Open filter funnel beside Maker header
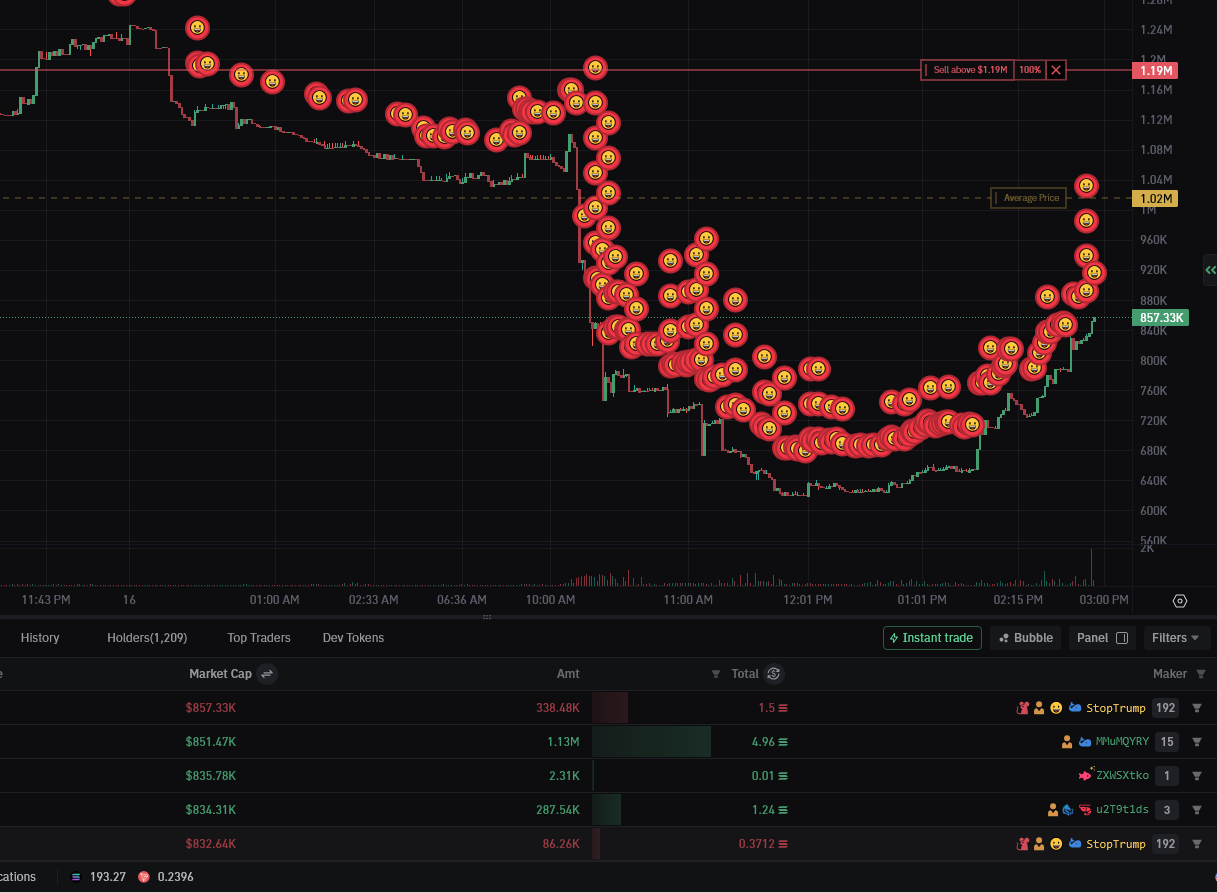1217x893 pixels. [x=1200, y=674]
